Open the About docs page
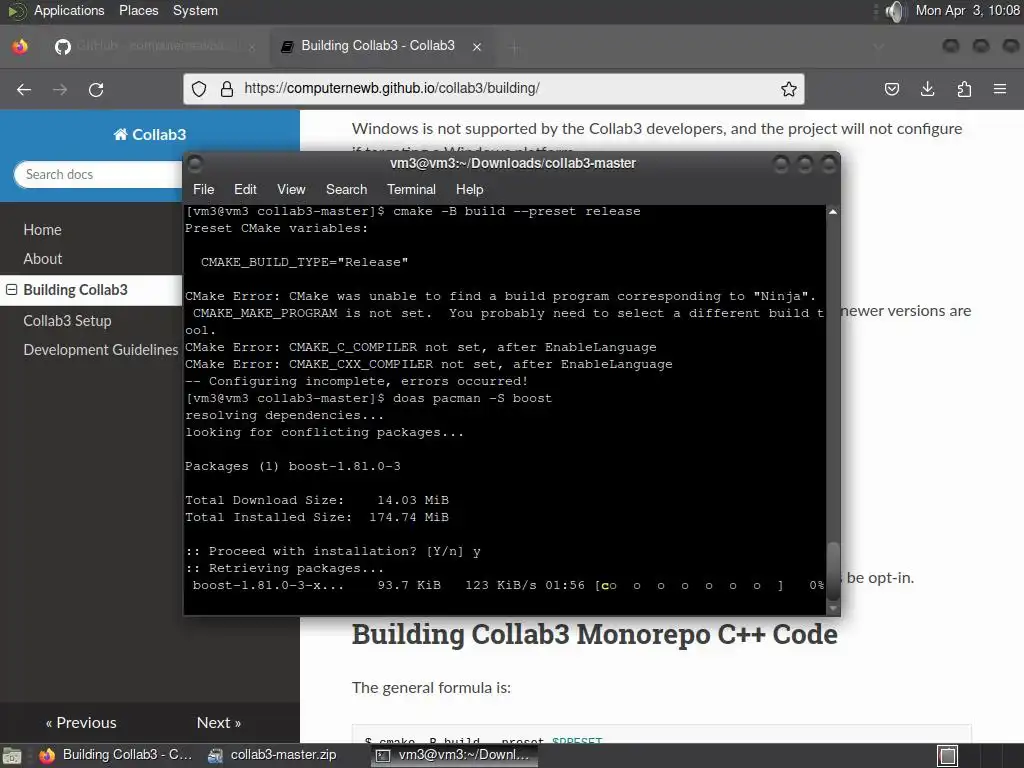The height and width of the screenshot is (768, 1024). click(x=42, y=259)
